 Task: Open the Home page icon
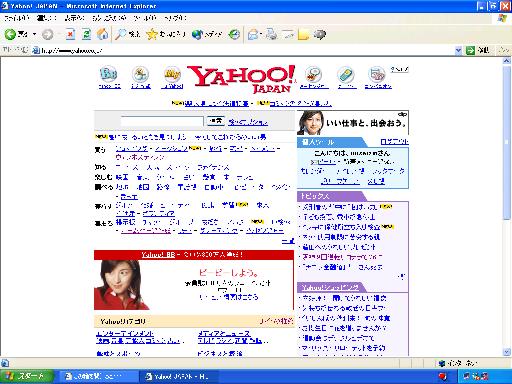103,34
